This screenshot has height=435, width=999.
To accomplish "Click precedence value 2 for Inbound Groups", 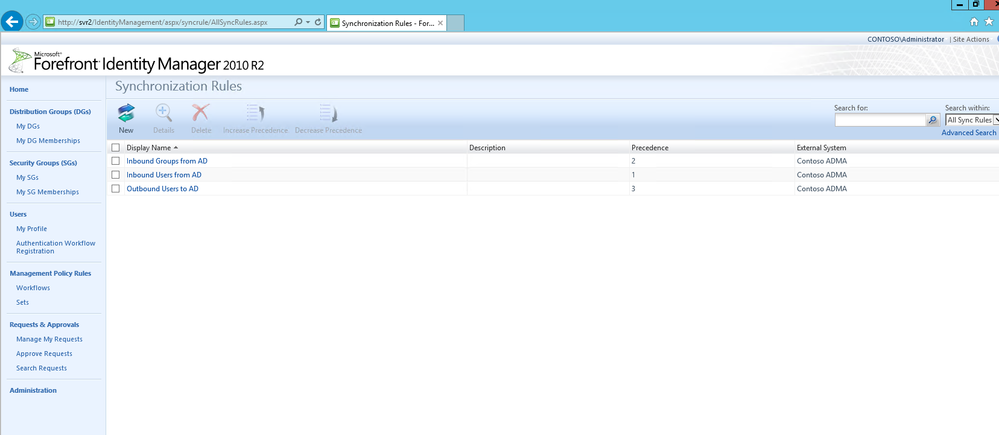I will pos(633,161).
